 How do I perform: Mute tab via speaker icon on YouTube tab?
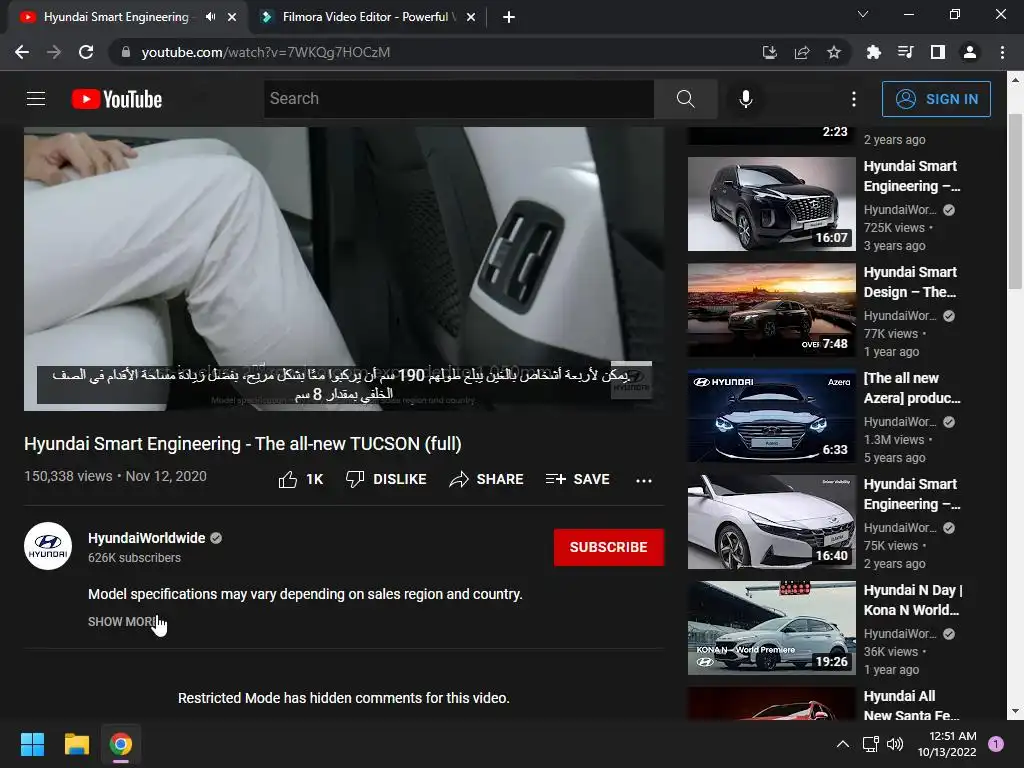pyautogui.click(x=210, y=17)
